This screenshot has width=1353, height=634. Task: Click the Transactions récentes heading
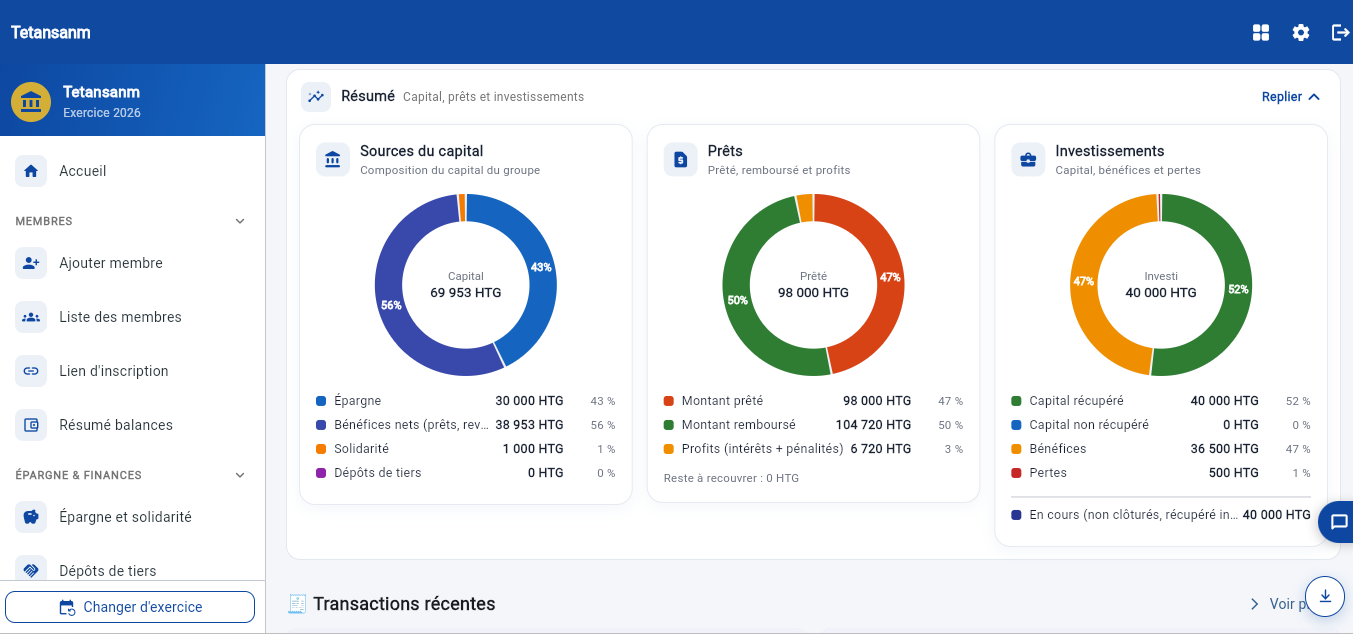click(404, 604)
